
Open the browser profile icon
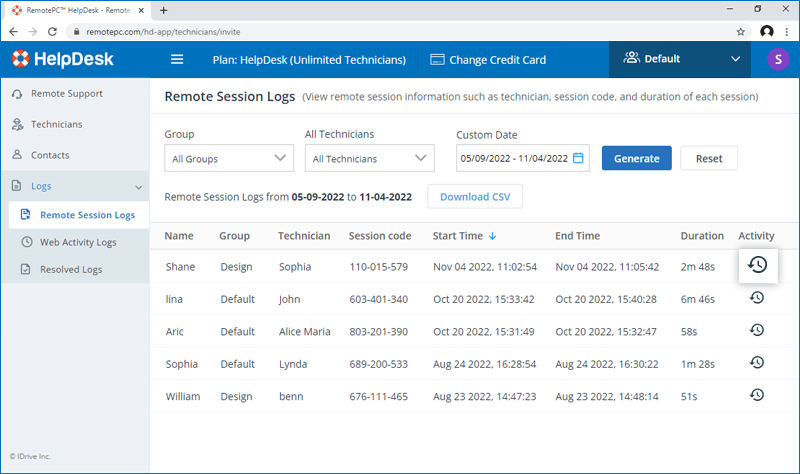click(766, 32)
